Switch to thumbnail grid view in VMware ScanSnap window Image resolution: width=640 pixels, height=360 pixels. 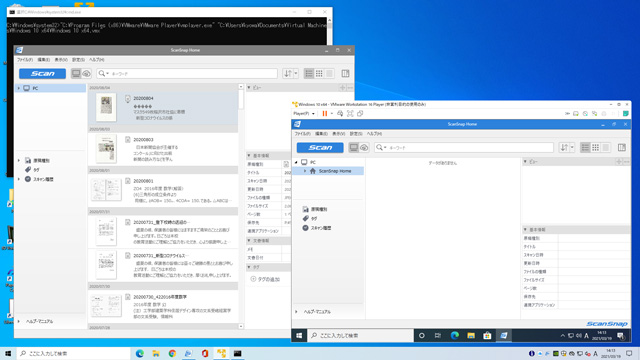(596, 147)
